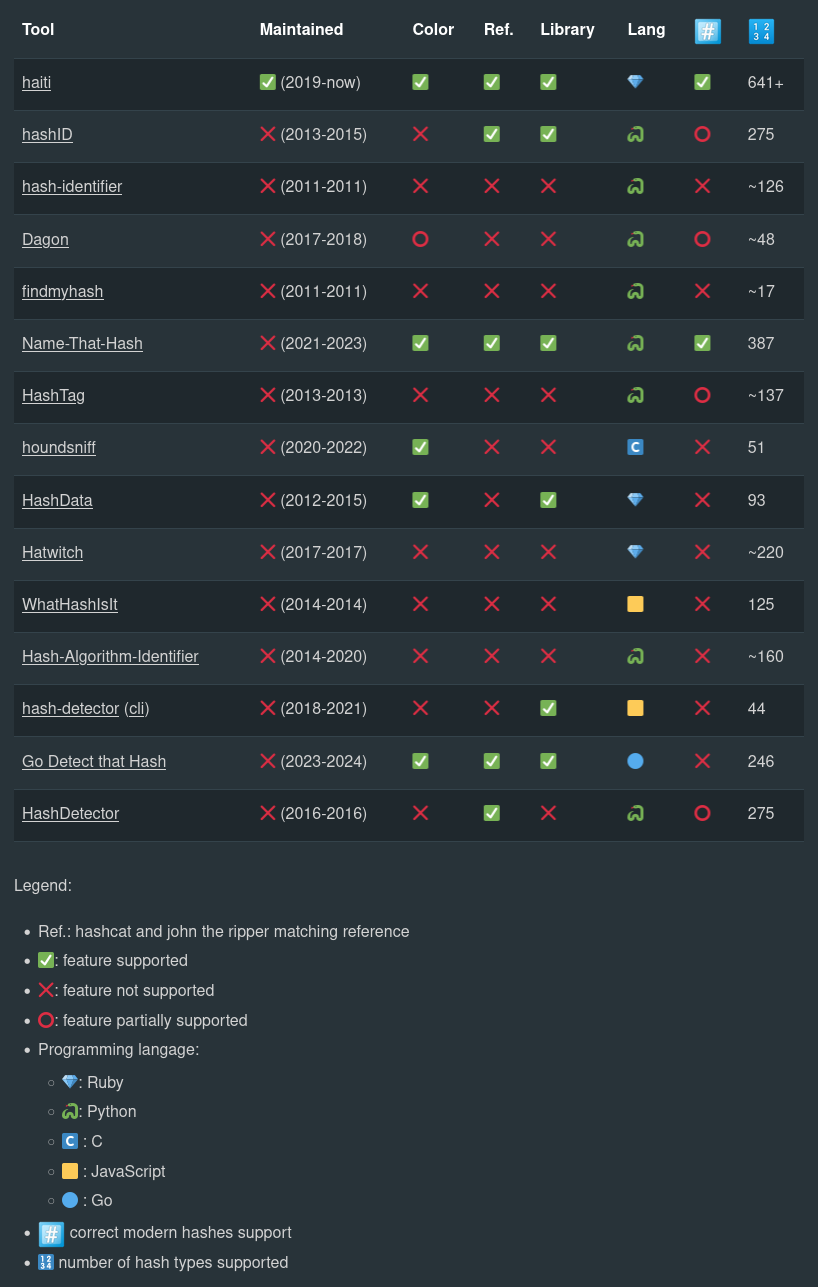Click the 1234 numbers column header icon
This screenshot has width=818, height=1287.
click(x=761, y=31)
